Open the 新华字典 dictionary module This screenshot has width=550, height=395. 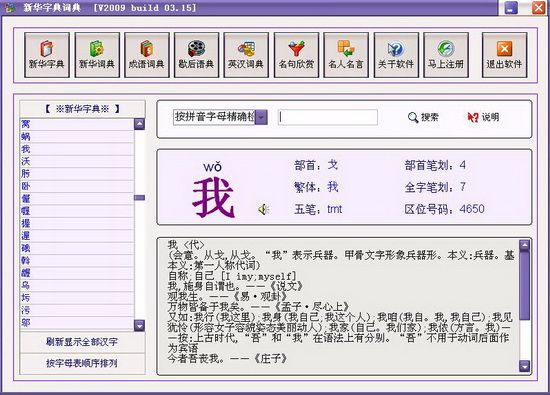point(47,55)
